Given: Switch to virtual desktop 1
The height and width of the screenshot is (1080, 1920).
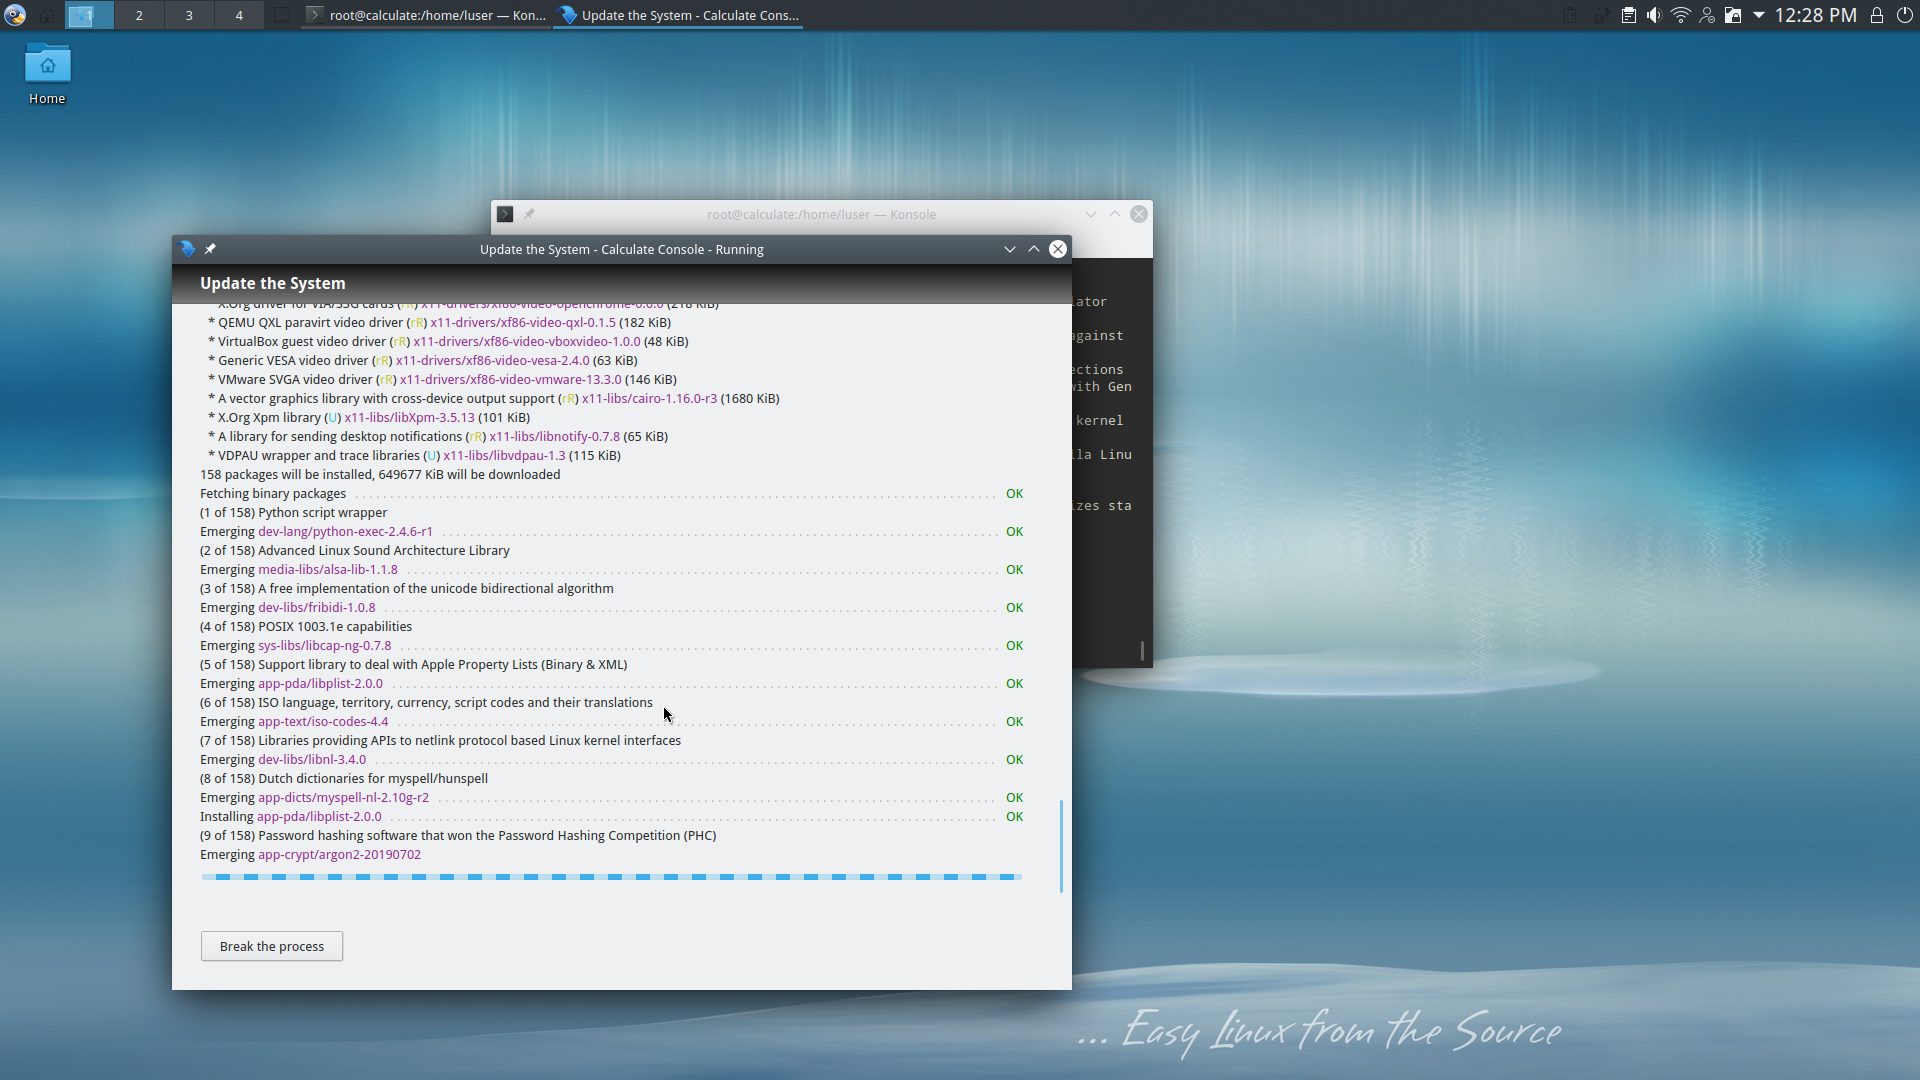Looking at the screenshot, I should [89, 15].
